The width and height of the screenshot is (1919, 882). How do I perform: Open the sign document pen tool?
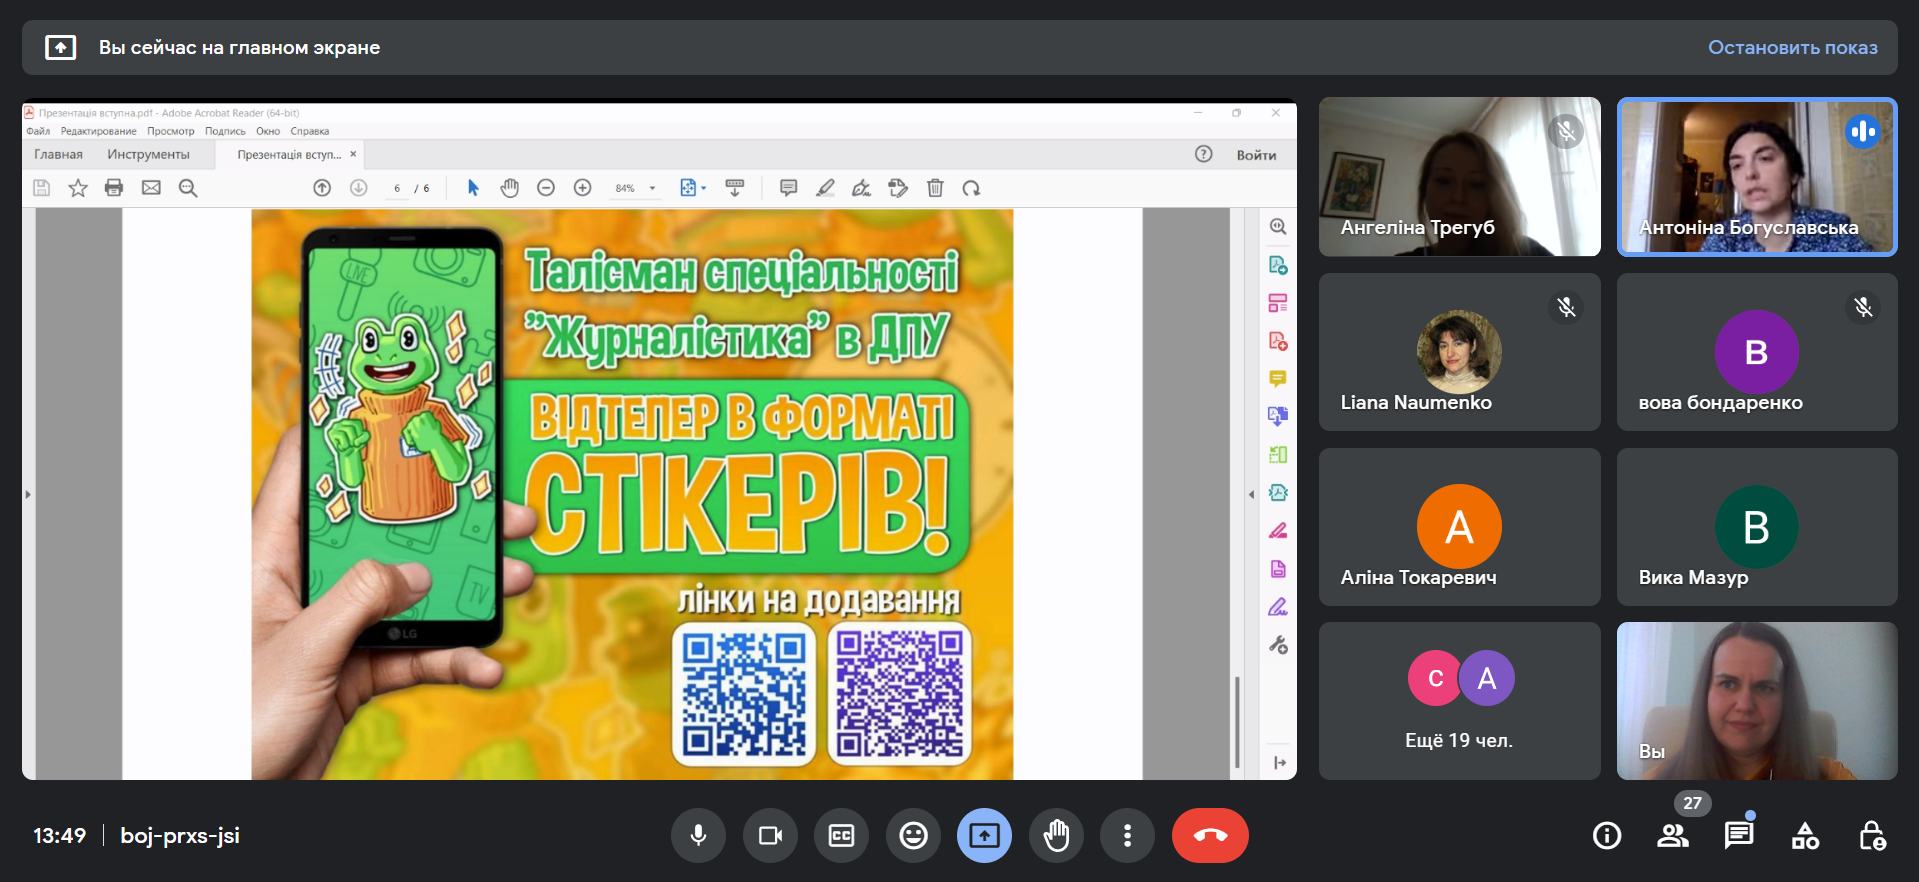tap(861, 188)
